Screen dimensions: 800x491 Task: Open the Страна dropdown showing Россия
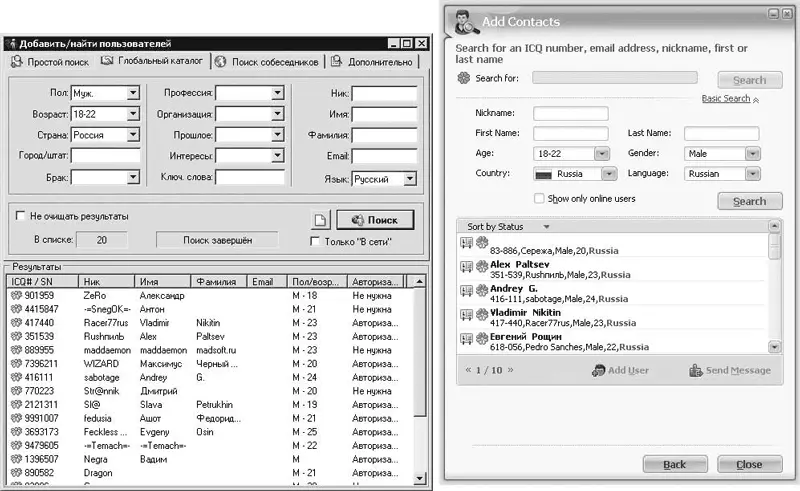click(133, 135)
